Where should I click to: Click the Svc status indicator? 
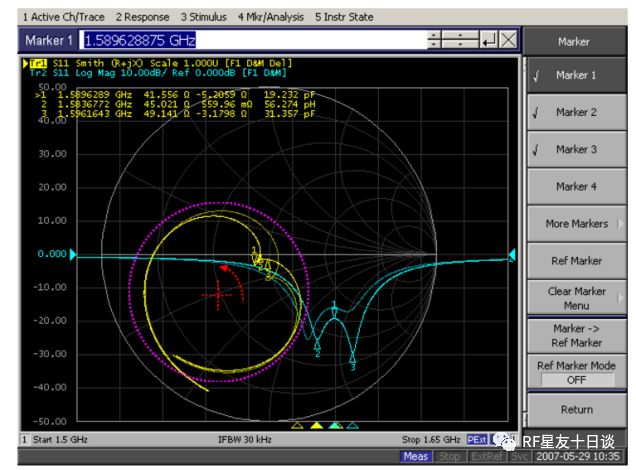[x=520, y=457]
